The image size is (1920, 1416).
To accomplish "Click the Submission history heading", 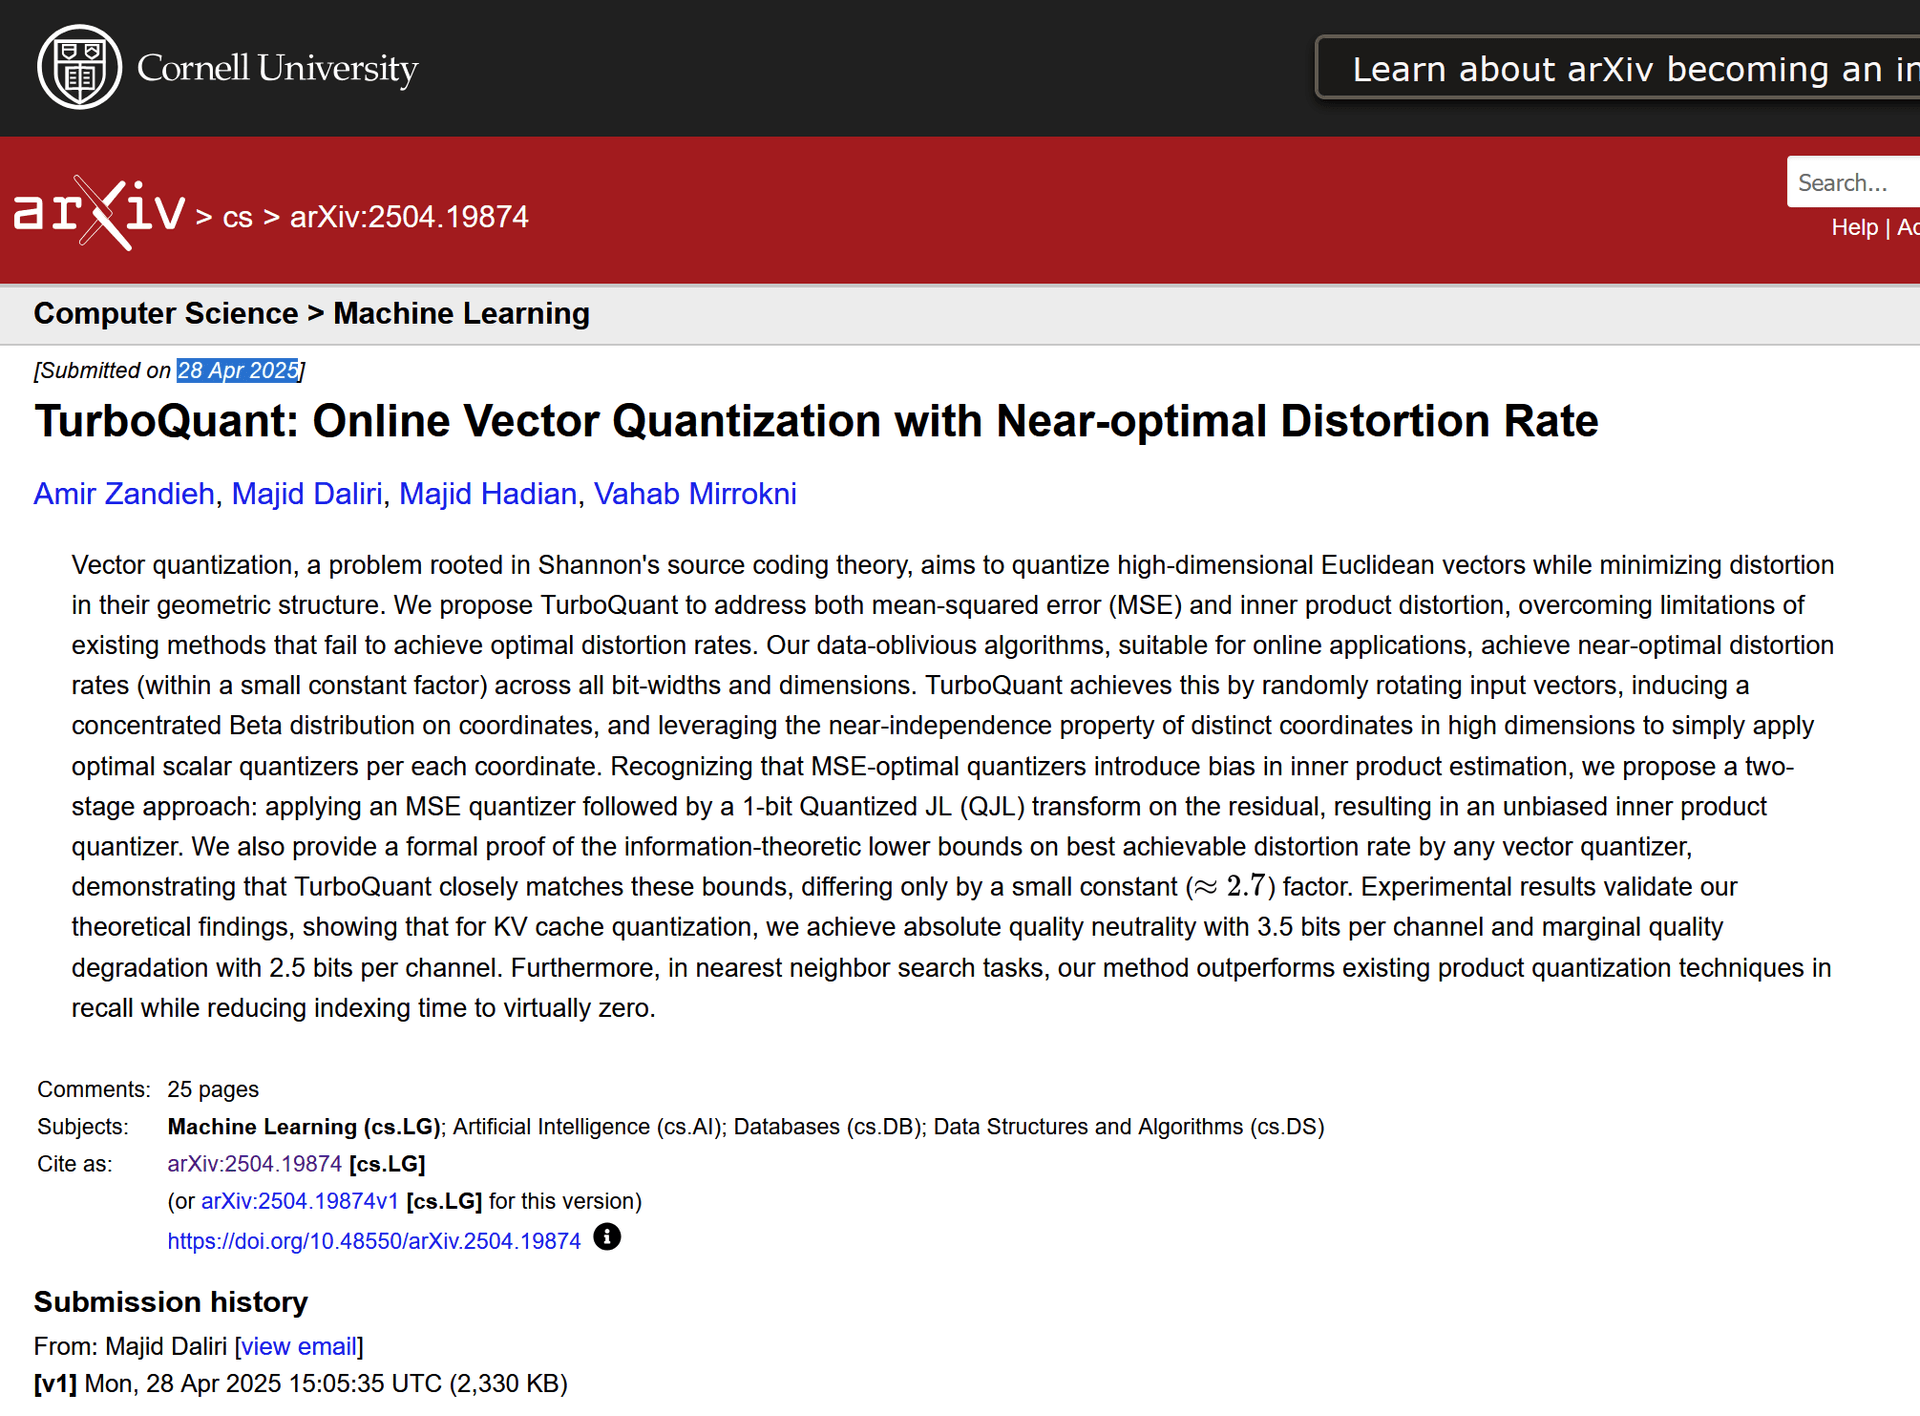I will [x=170, y=1302].
